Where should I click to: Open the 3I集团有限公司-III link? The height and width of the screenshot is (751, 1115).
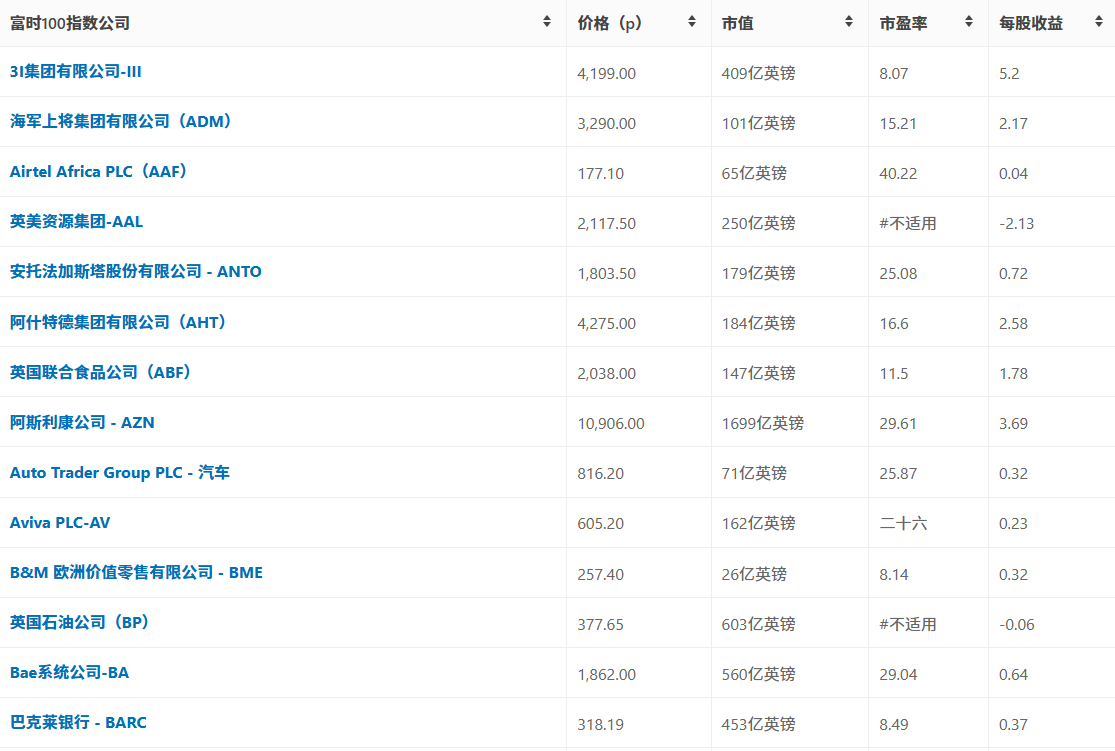pyautogui.click(x=75, y=72)
